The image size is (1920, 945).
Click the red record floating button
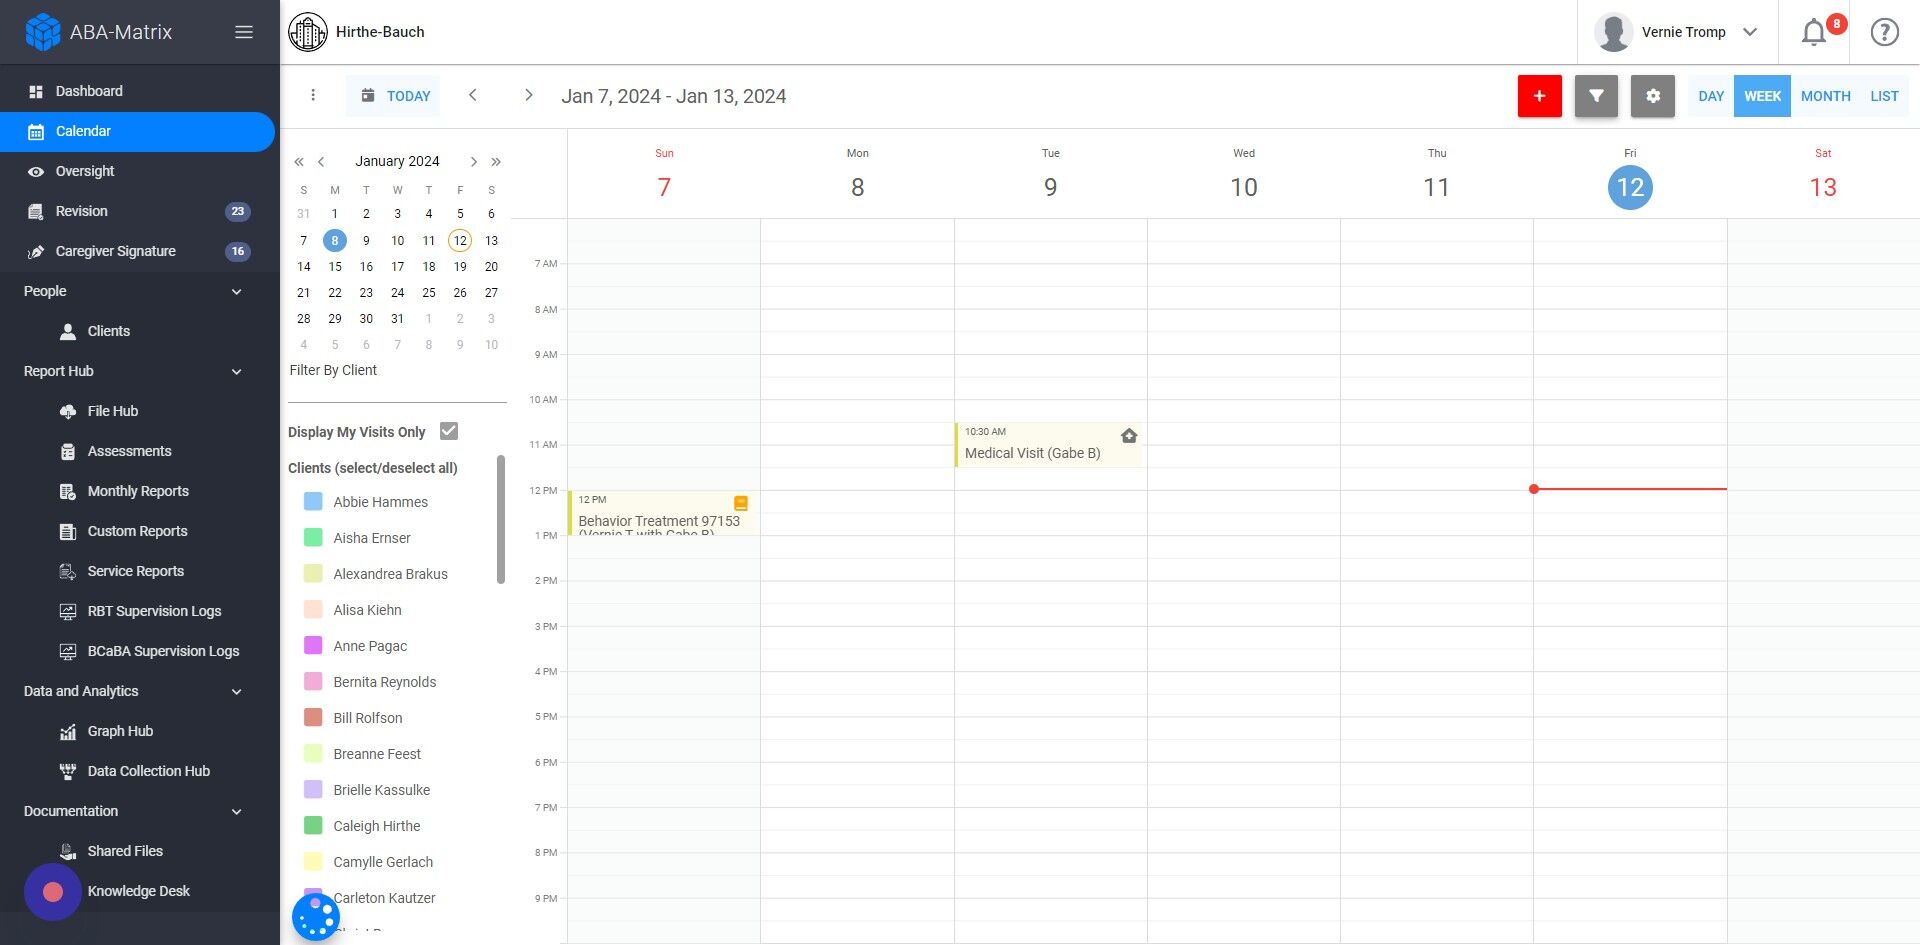[x=53, y=892]
